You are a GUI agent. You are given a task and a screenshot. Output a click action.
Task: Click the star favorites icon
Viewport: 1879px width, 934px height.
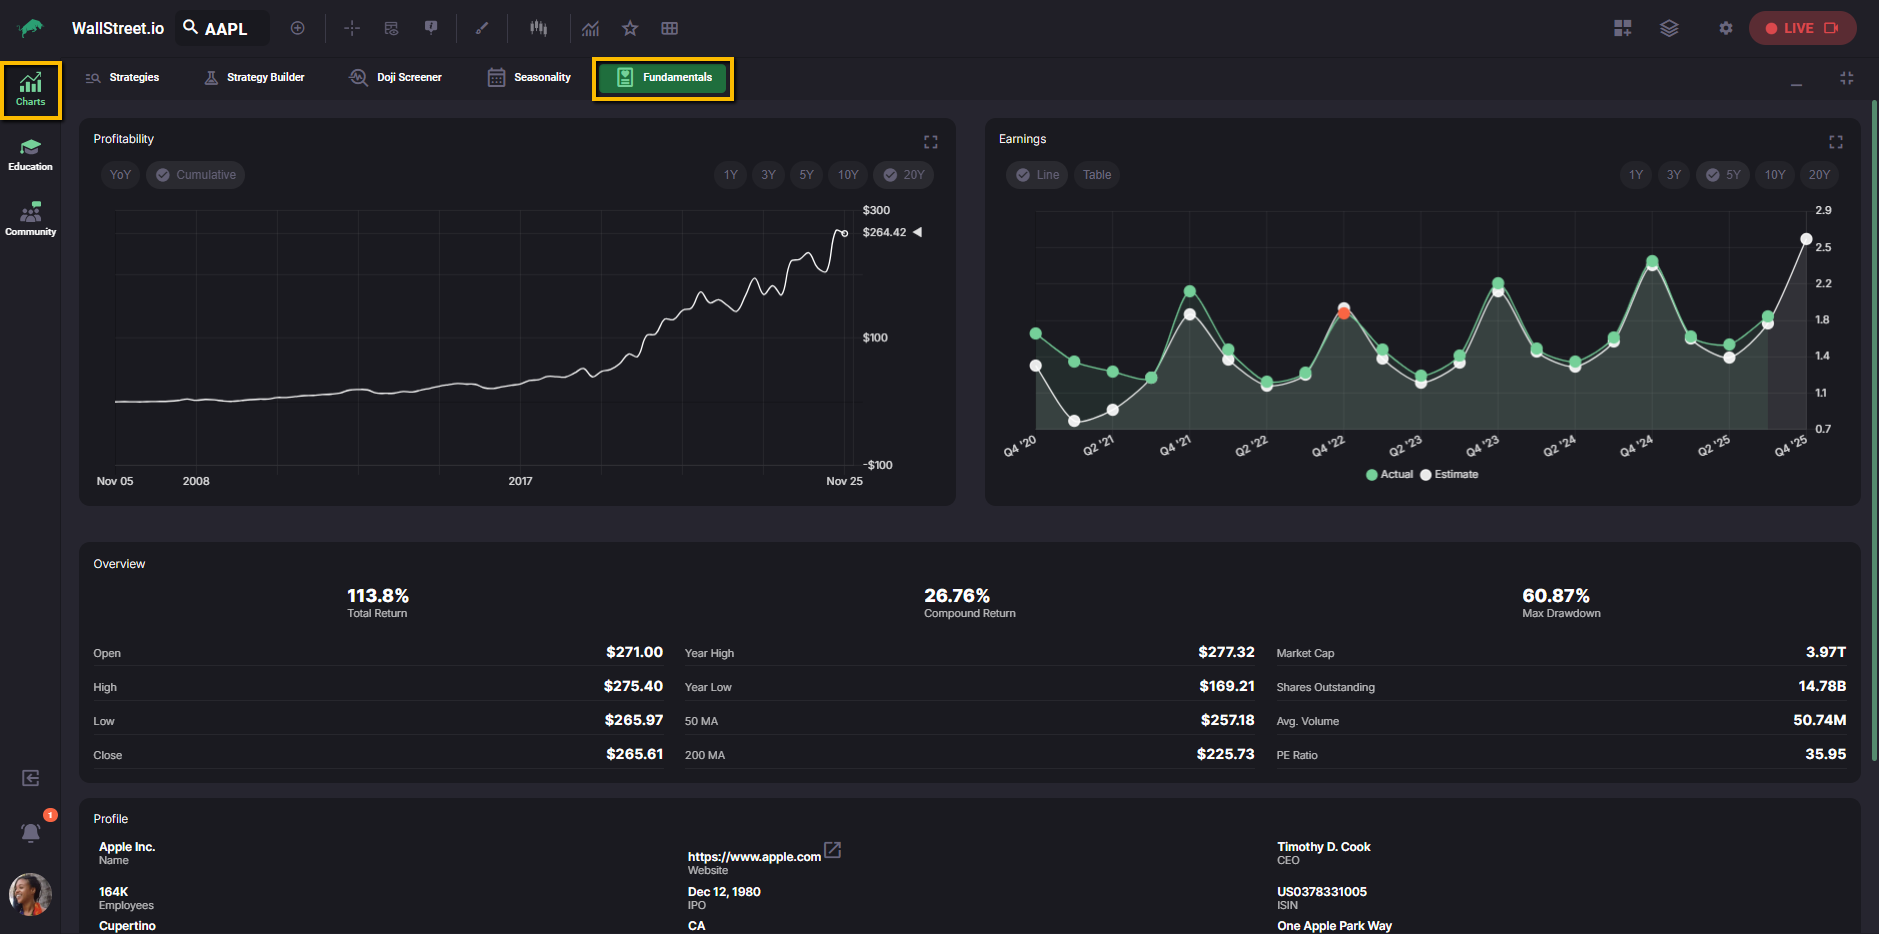[x=630, y=28]
